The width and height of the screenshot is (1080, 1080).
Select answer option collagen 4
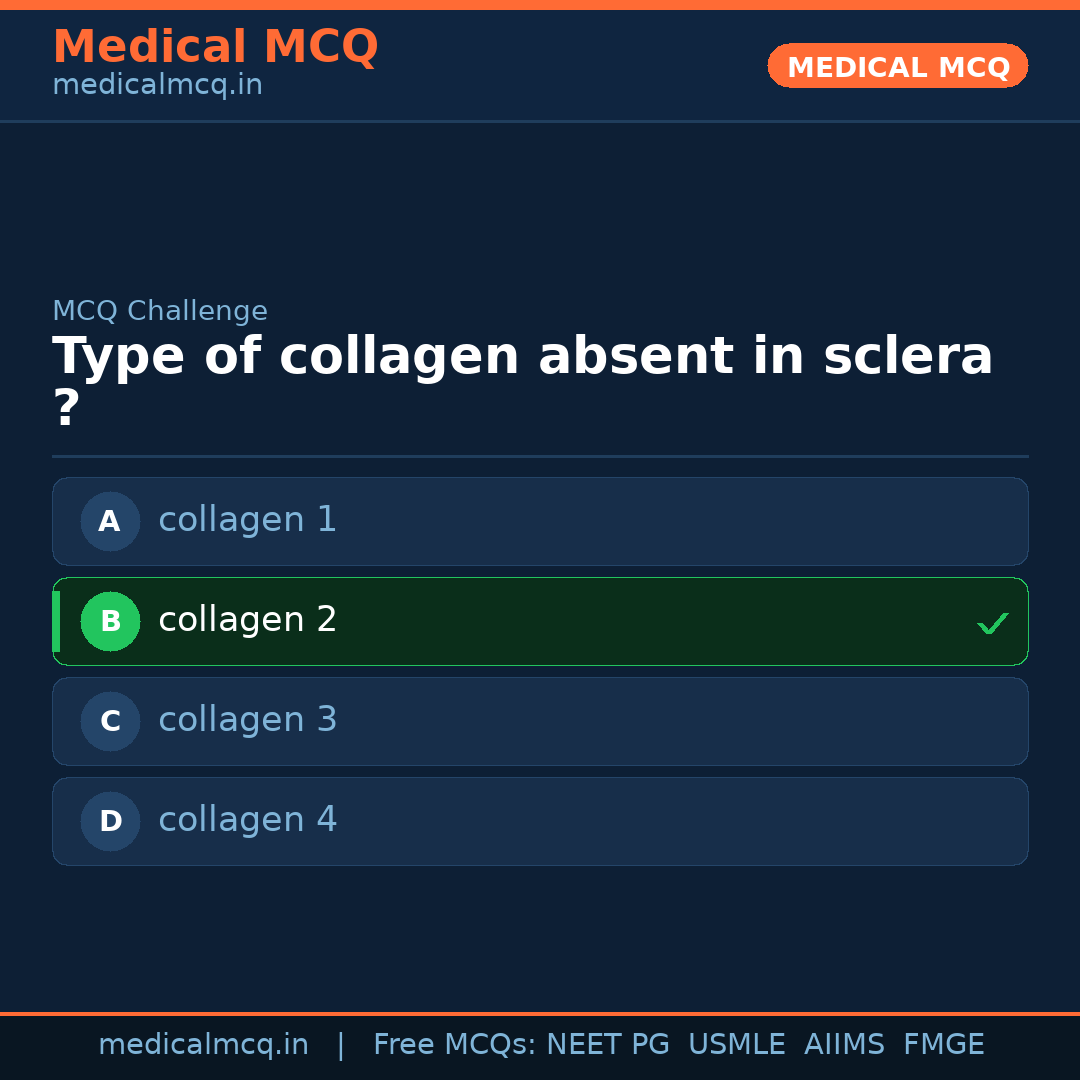(x=540, y=821)
